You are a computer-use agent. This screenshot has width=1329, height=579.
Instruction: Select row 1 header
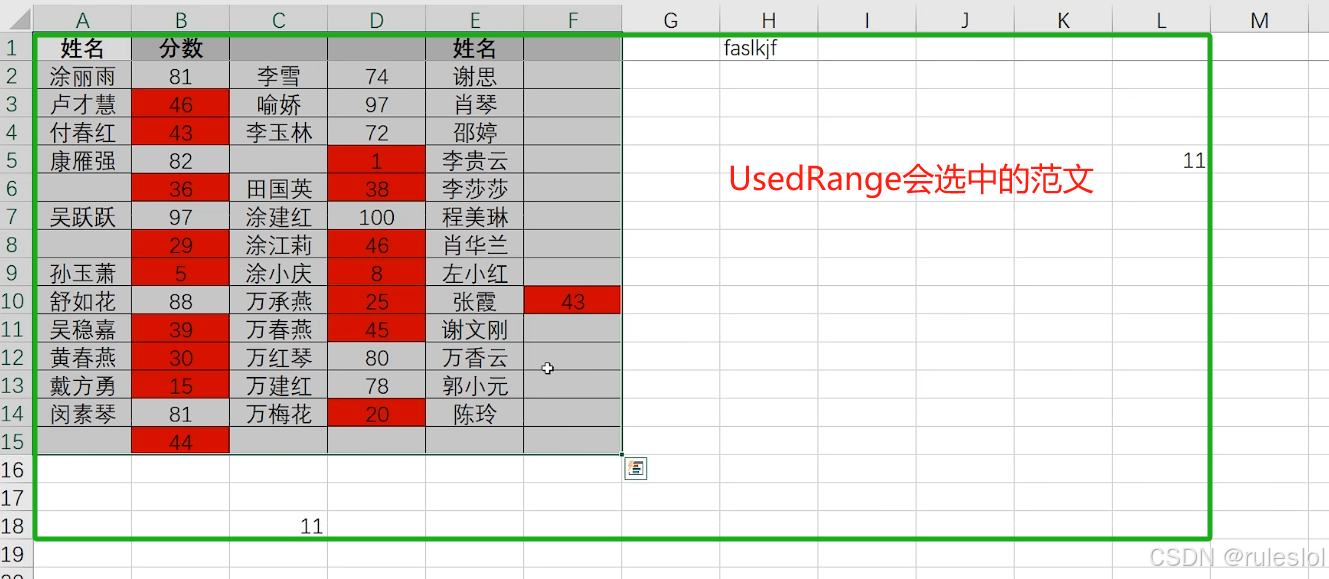tap(16, 48)
